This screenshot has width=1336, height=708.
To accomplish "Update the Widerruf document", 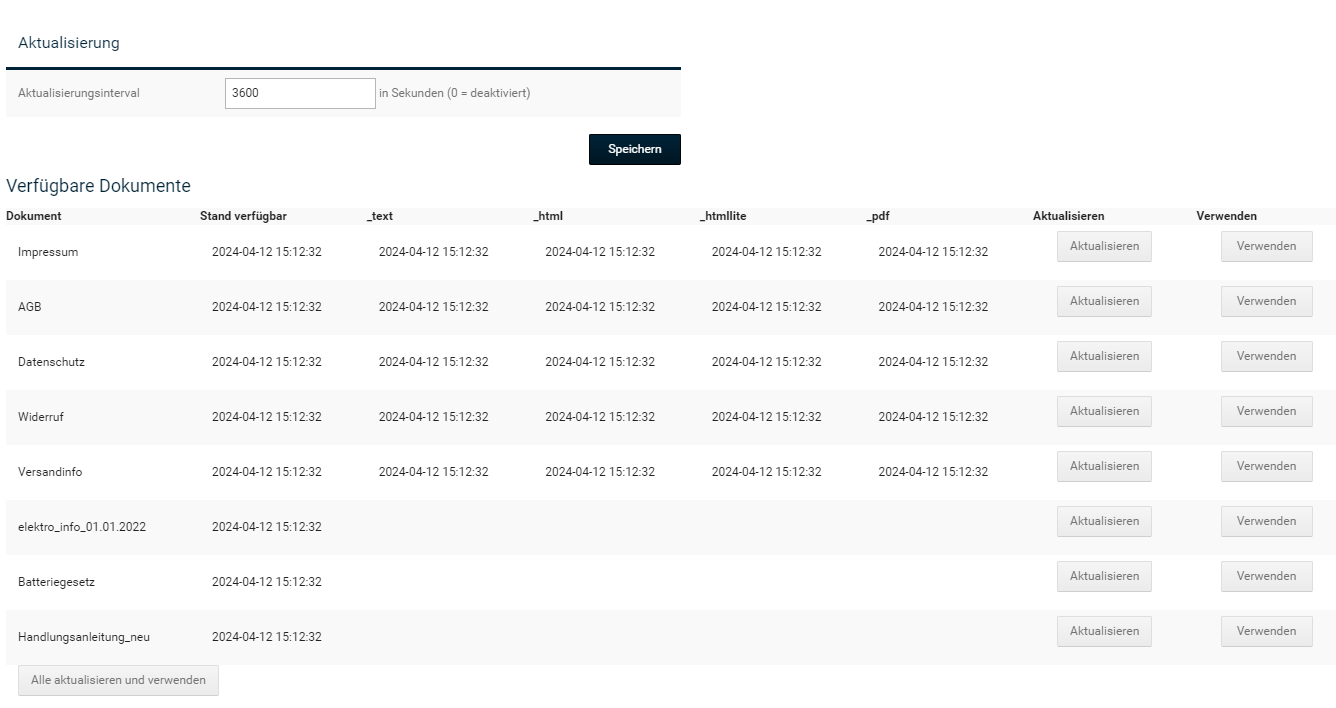I will click(x=1104, y=411).
